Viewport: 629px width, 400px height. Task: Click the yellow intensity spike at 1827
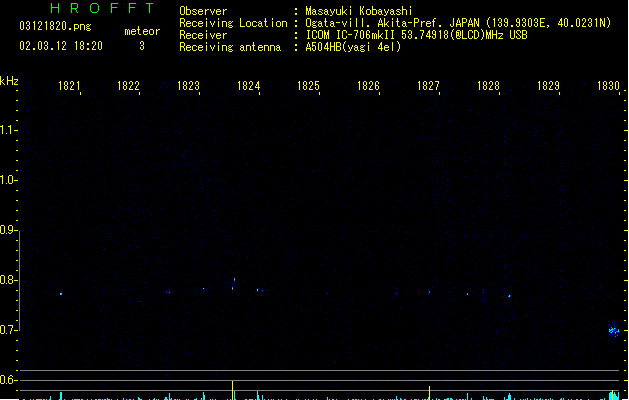(x=429, y=393)
